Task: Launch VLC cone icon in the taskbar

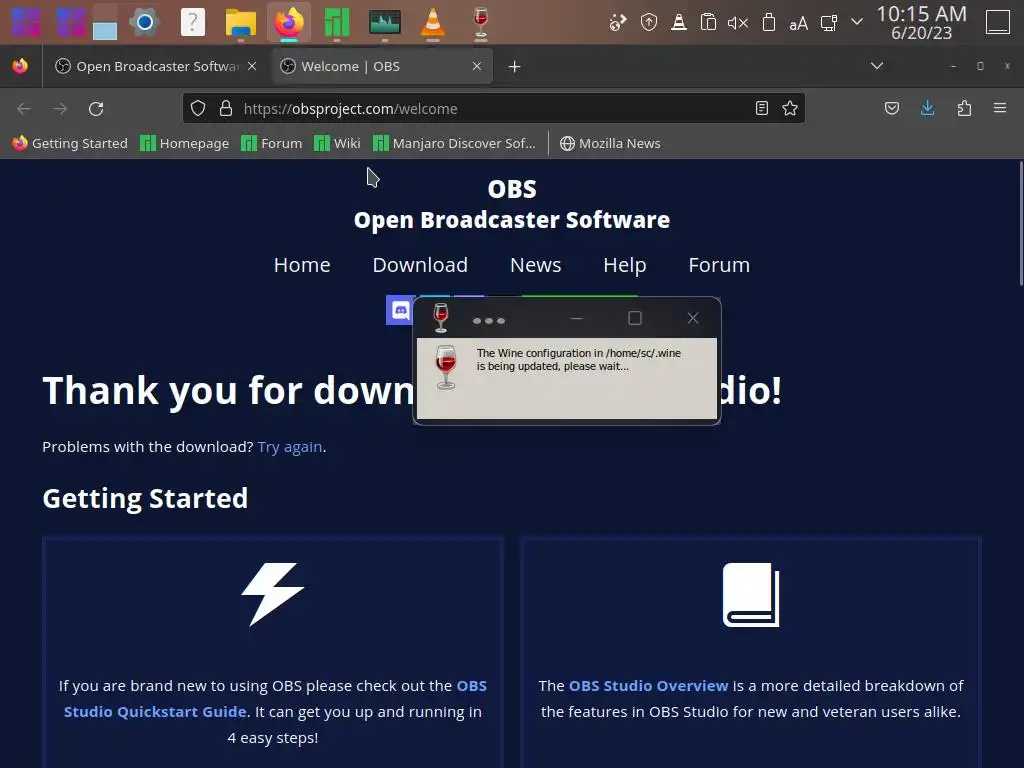Action: tap(432, 23)
